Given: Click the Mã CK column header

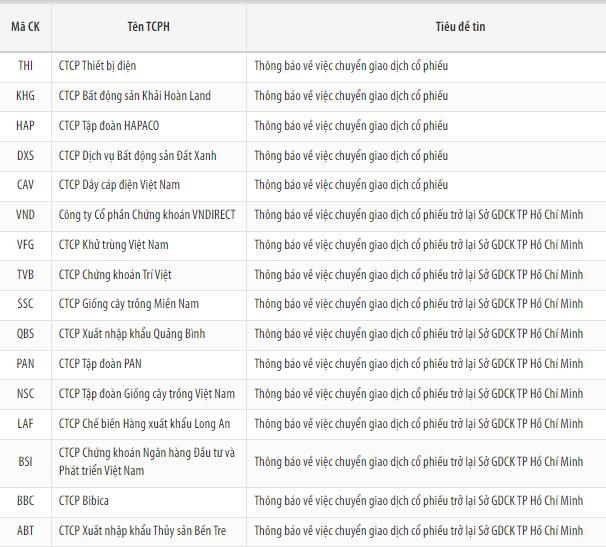Looking at the screenshot, I should point(25,27).
